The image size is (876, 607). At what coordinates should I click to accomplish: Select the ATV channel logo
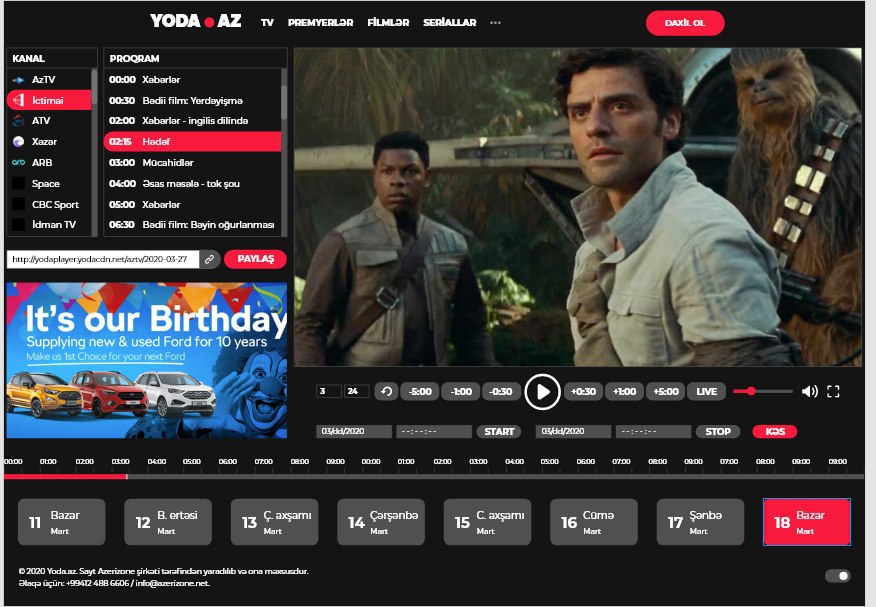[18, 121]
